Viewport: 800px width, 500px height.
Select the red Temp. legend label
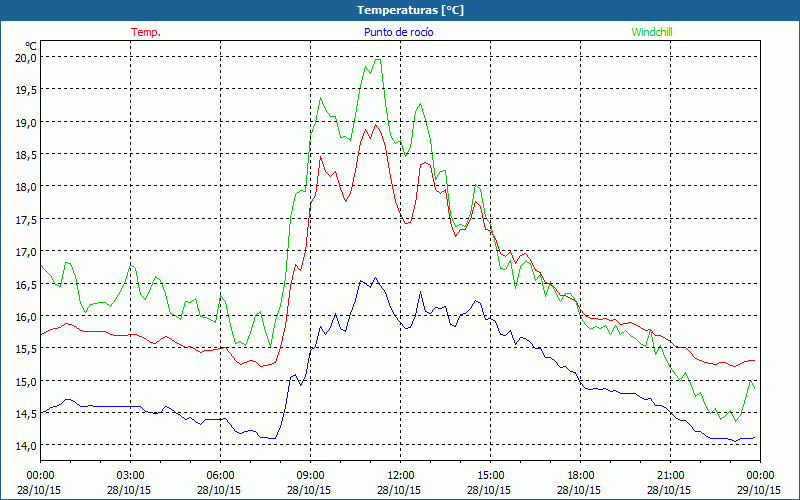(146, 32)
